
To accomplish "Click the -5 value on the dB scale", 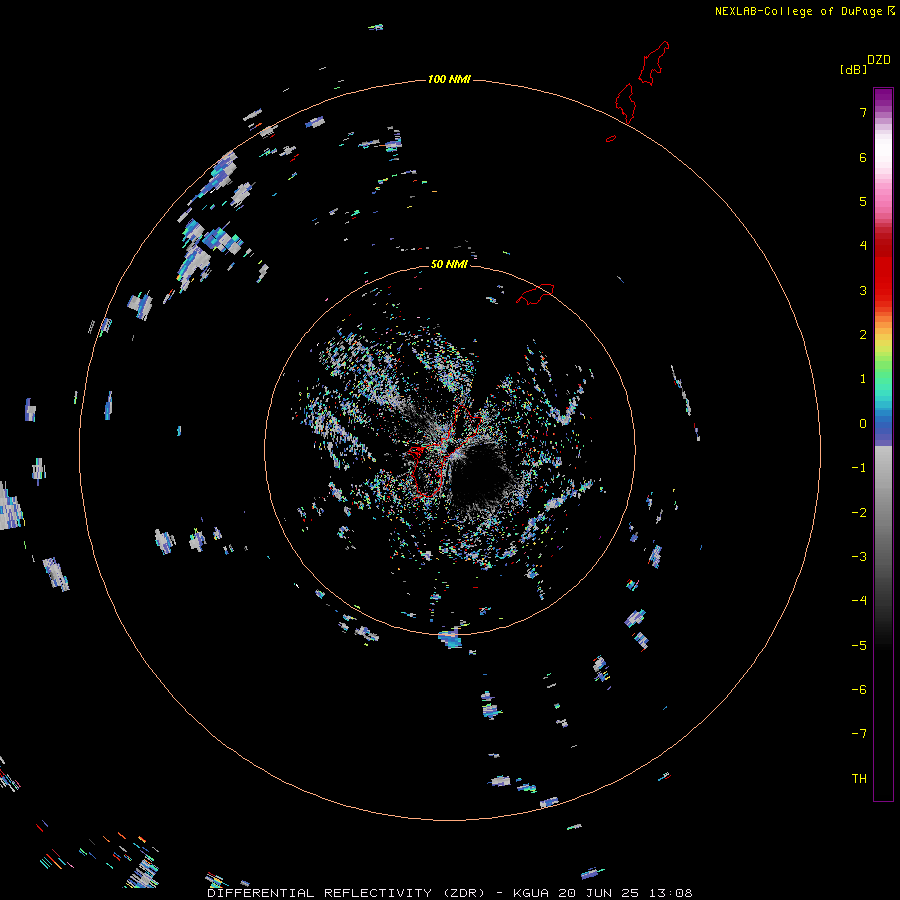I will click(x=859, y=646).
